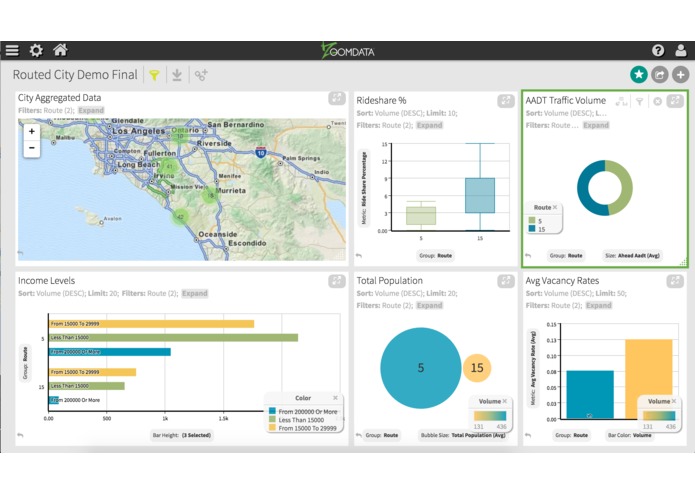695x494 pixels.
Task: Open Bar Height (3 Selected) selector
Action: pos(182,435)
